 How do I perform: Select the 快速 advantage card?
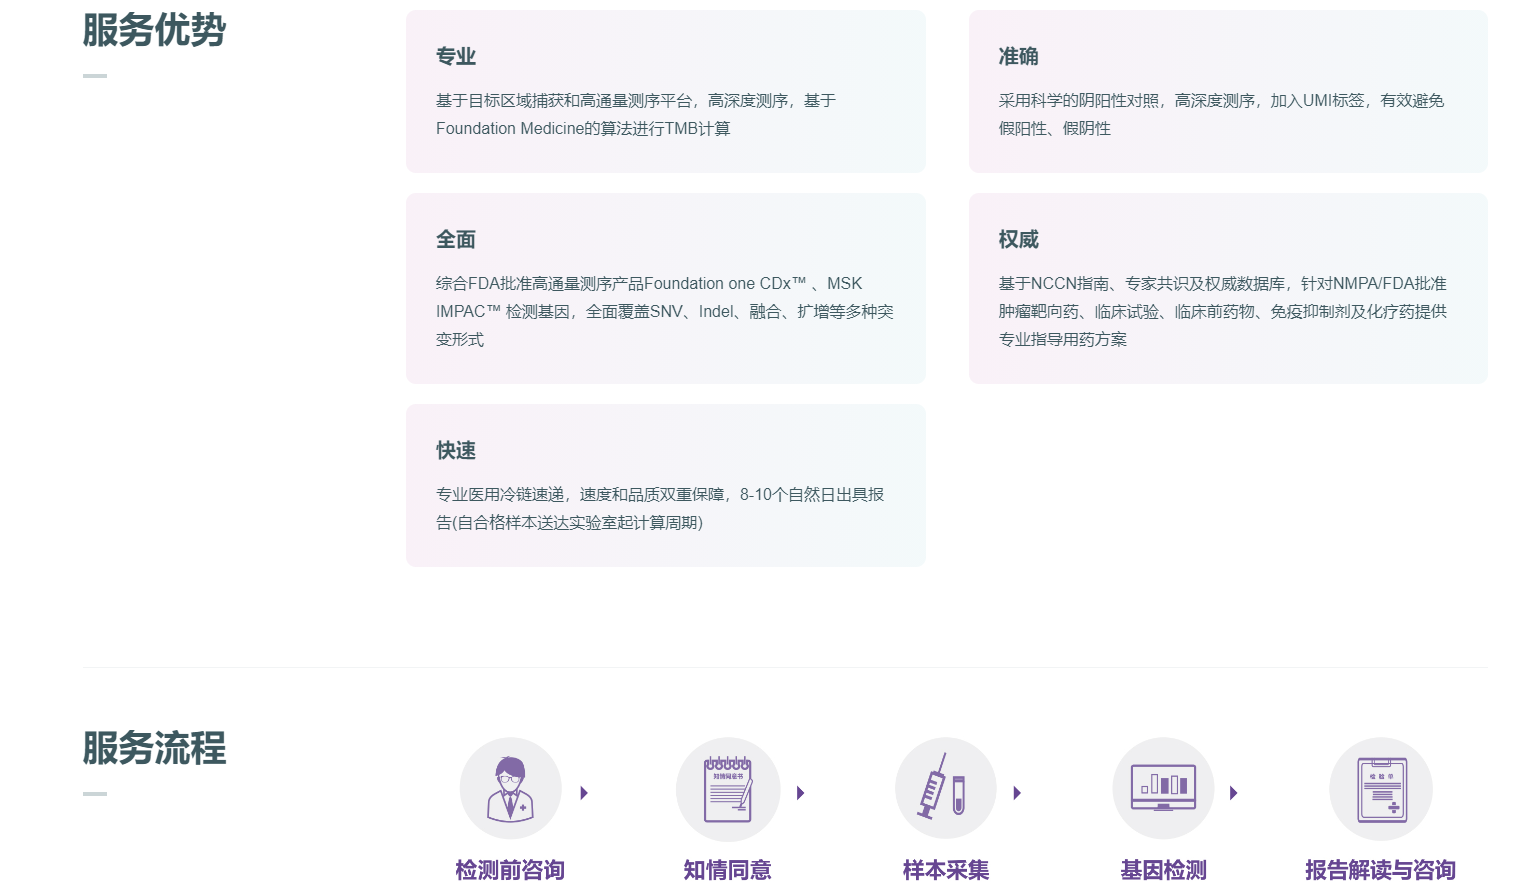[x=665, y=486]
